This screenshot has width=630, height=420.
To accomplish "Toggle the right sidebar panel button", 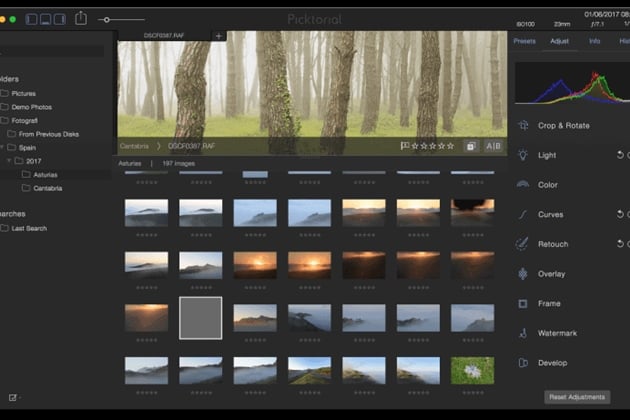I will (x=59, y=19).
